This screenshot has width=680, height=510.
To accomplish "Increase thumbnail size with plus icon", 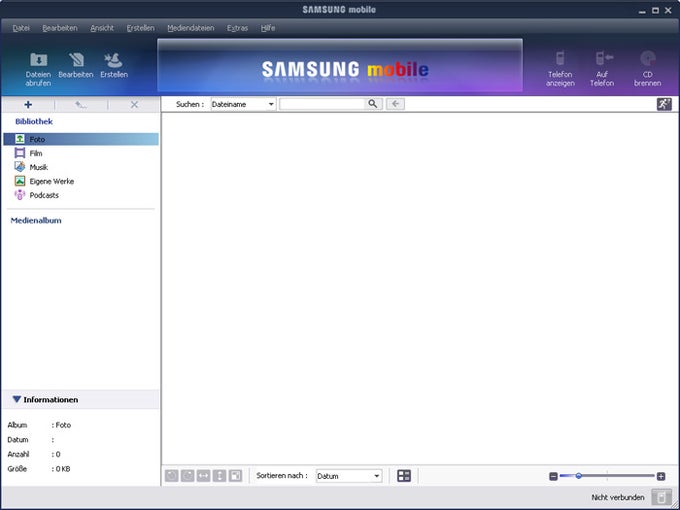I will click(x=660, y=477).
